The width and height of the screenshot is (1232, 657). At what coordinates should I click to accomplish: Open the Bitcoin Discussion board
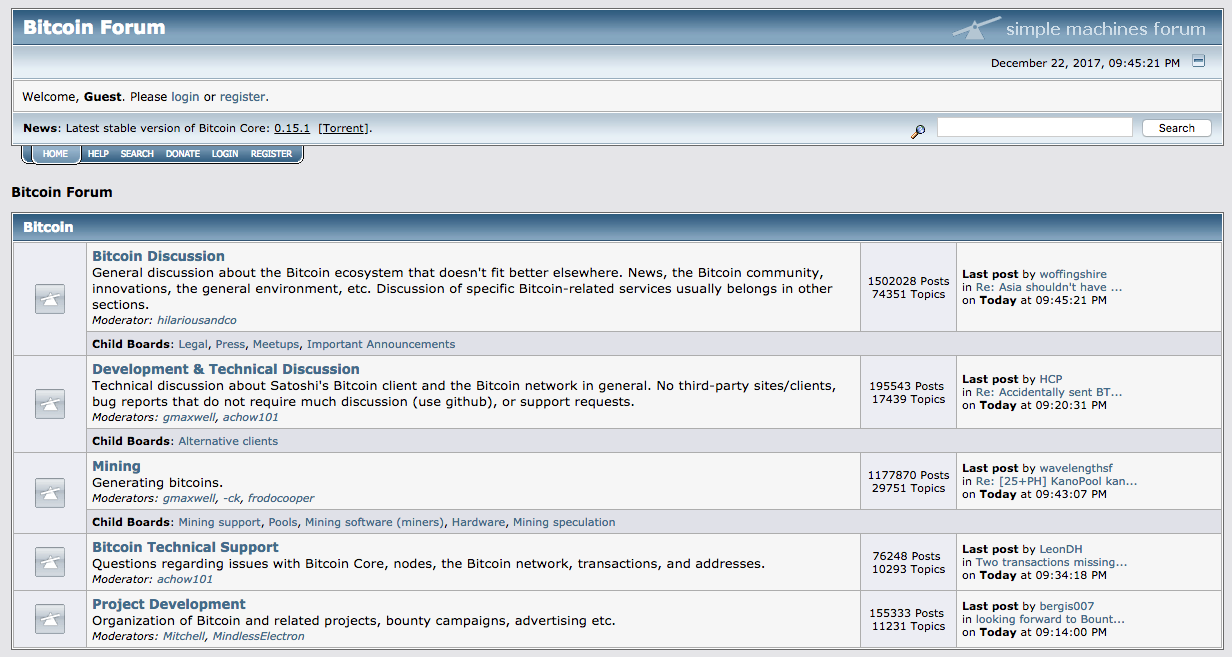[158, 256]
